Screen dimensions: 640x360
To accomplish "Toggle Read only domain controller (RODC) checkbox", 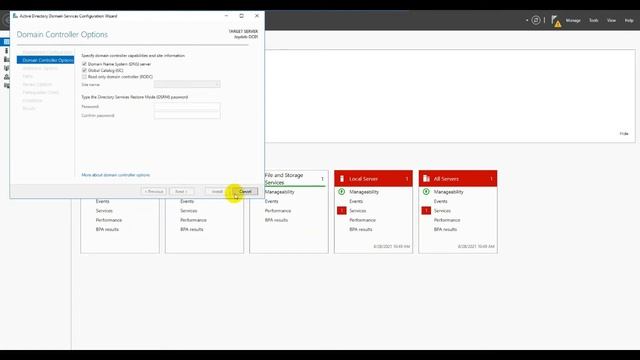I will 84,76.
